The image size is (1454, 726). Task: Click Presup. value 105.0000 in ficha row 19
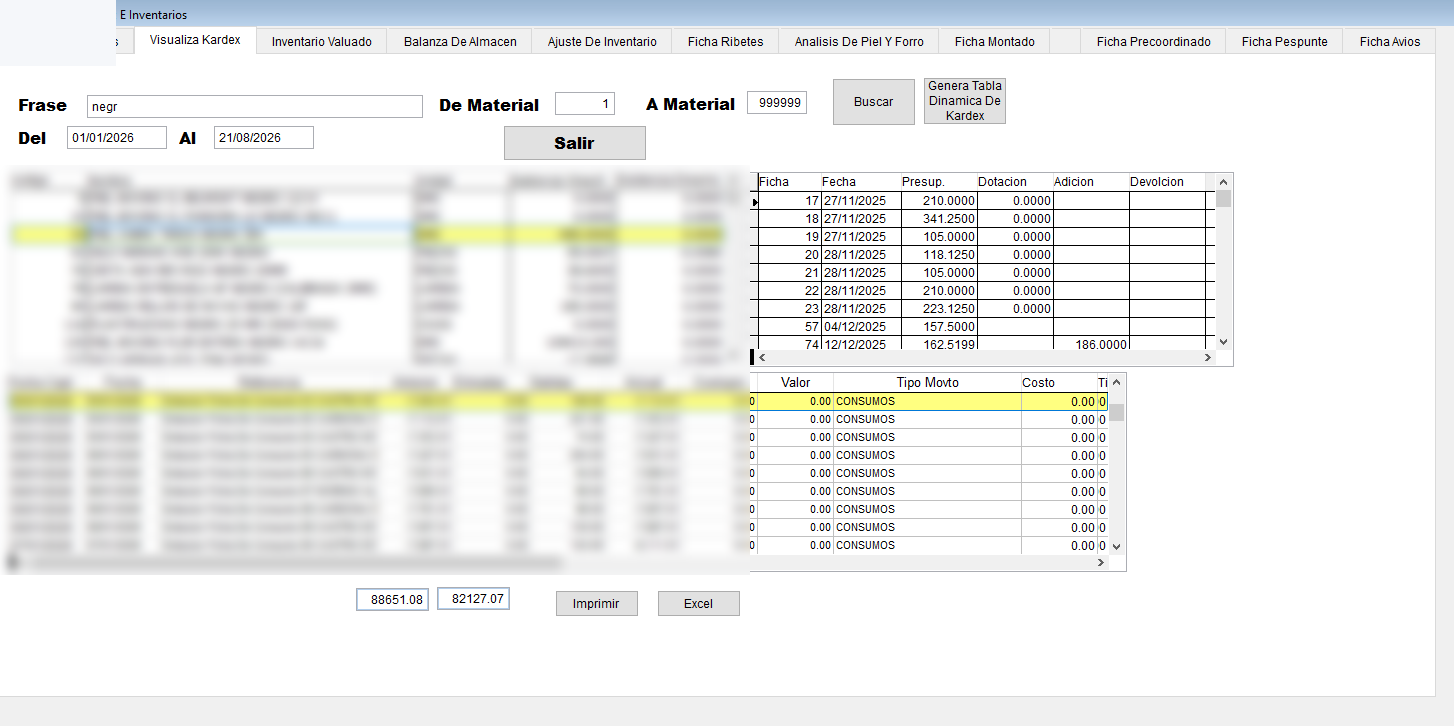coord(939,236)
